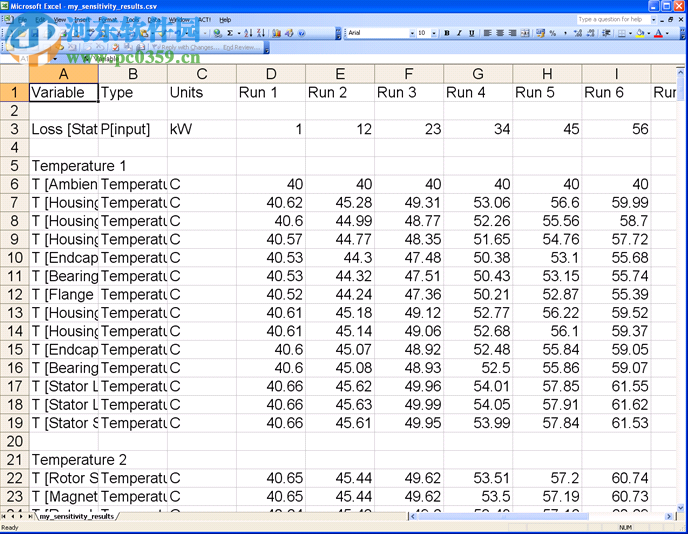This screenshot has height=534, width=688.
Task: Expand Formatting toolbar options
Action: [x=682, y=33]
